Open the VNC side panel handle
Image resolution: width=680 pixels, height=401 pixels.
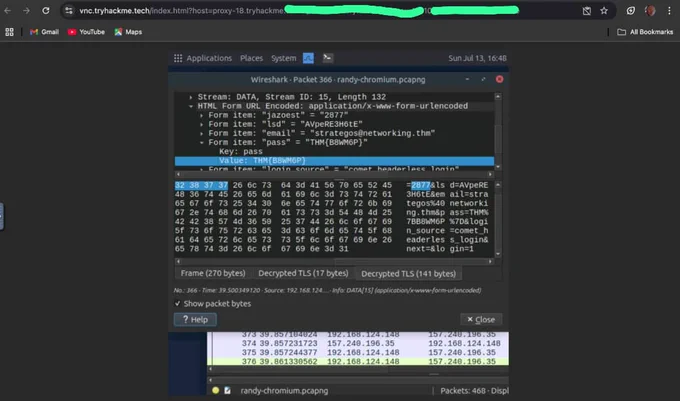tap(2, 216)
